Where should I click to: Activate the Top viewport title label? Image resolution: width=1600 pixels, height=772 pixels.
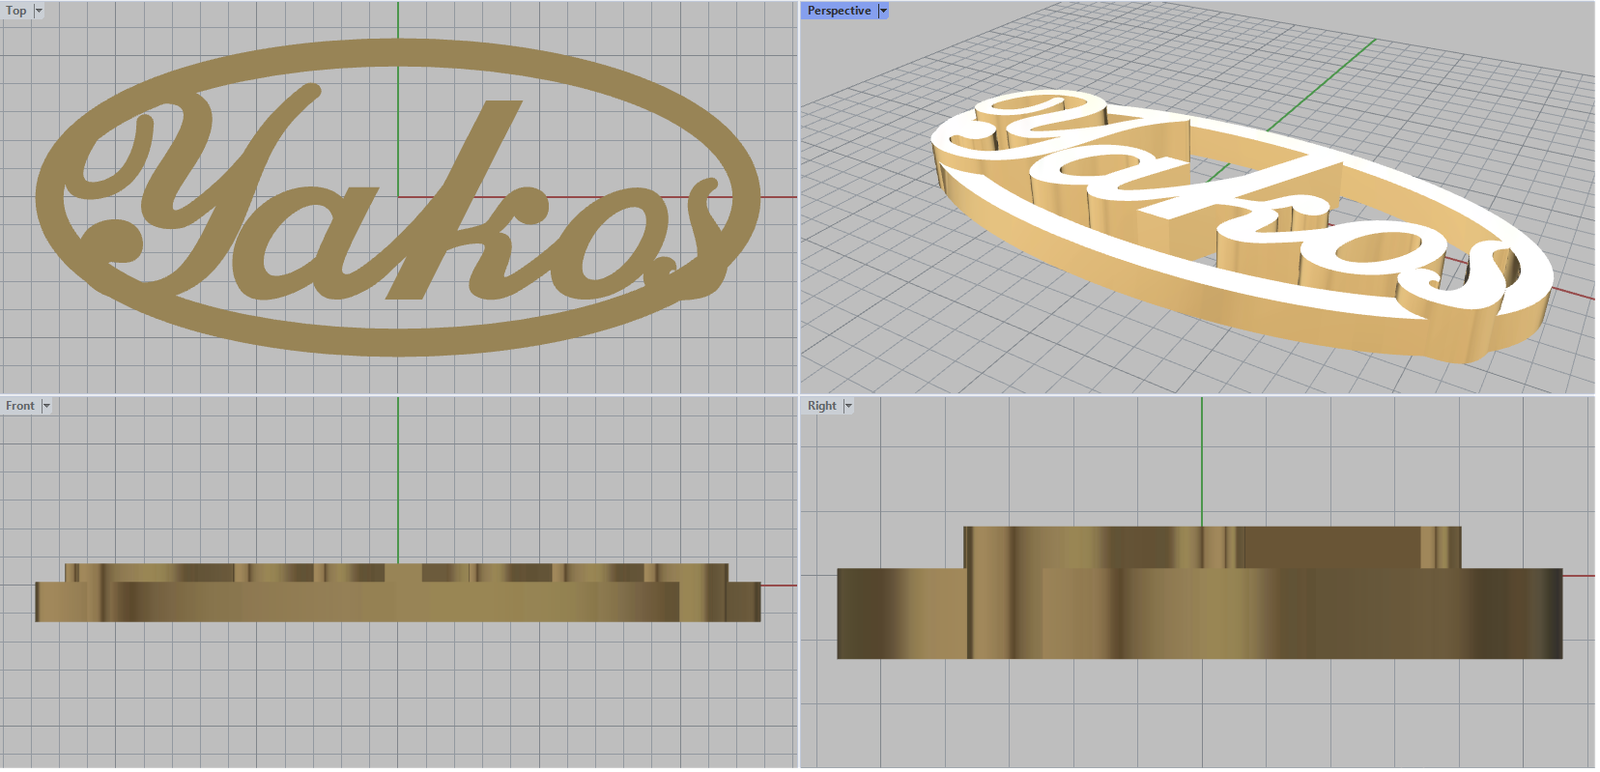16,11
